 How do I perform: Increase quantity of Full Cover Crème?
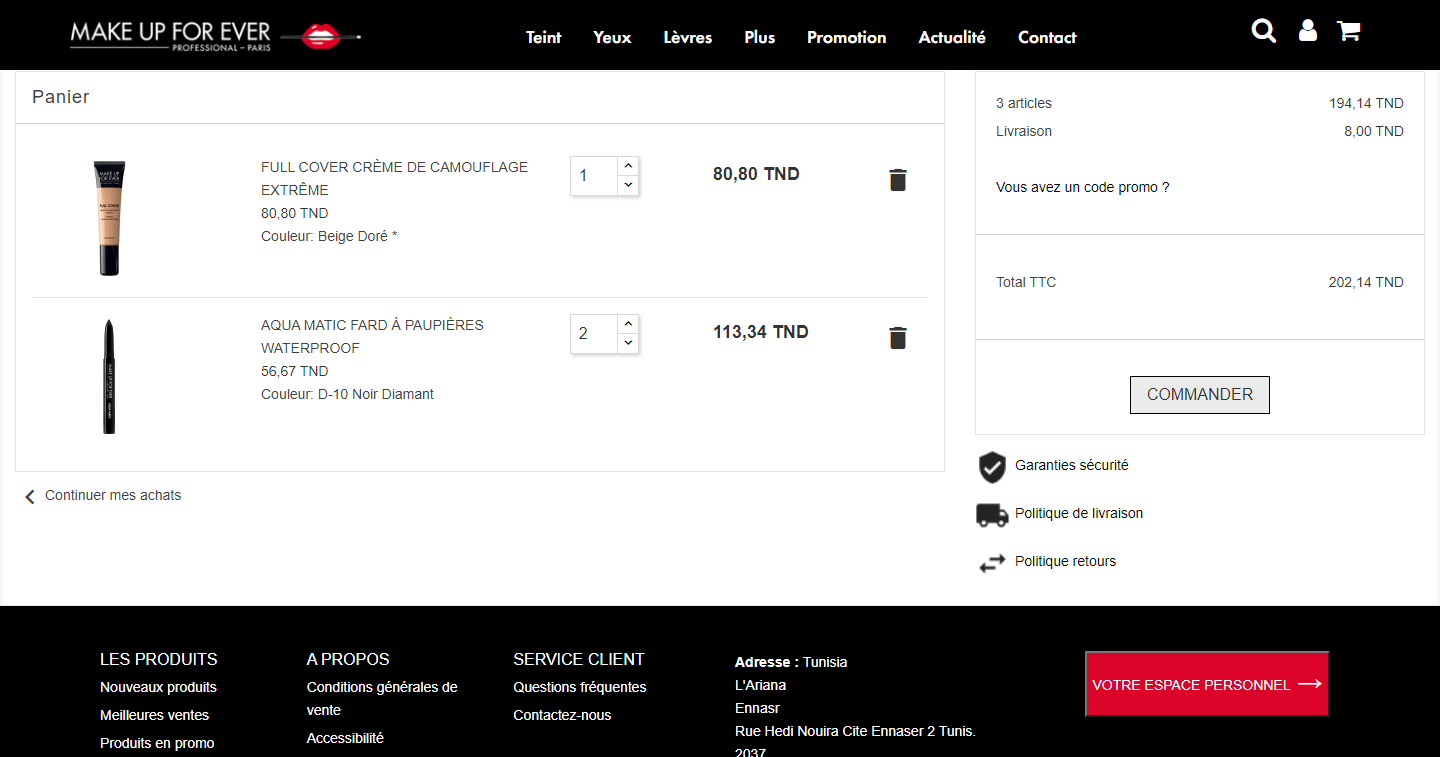(x=628, y=167)
